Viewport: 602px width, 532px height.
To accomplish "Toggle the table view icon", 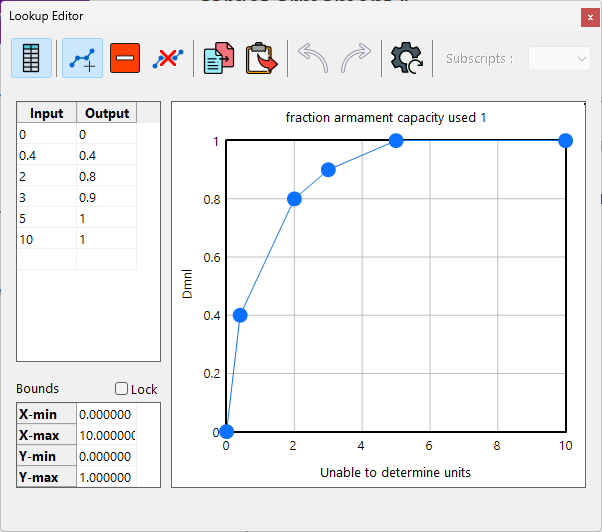I will [32, 59].
